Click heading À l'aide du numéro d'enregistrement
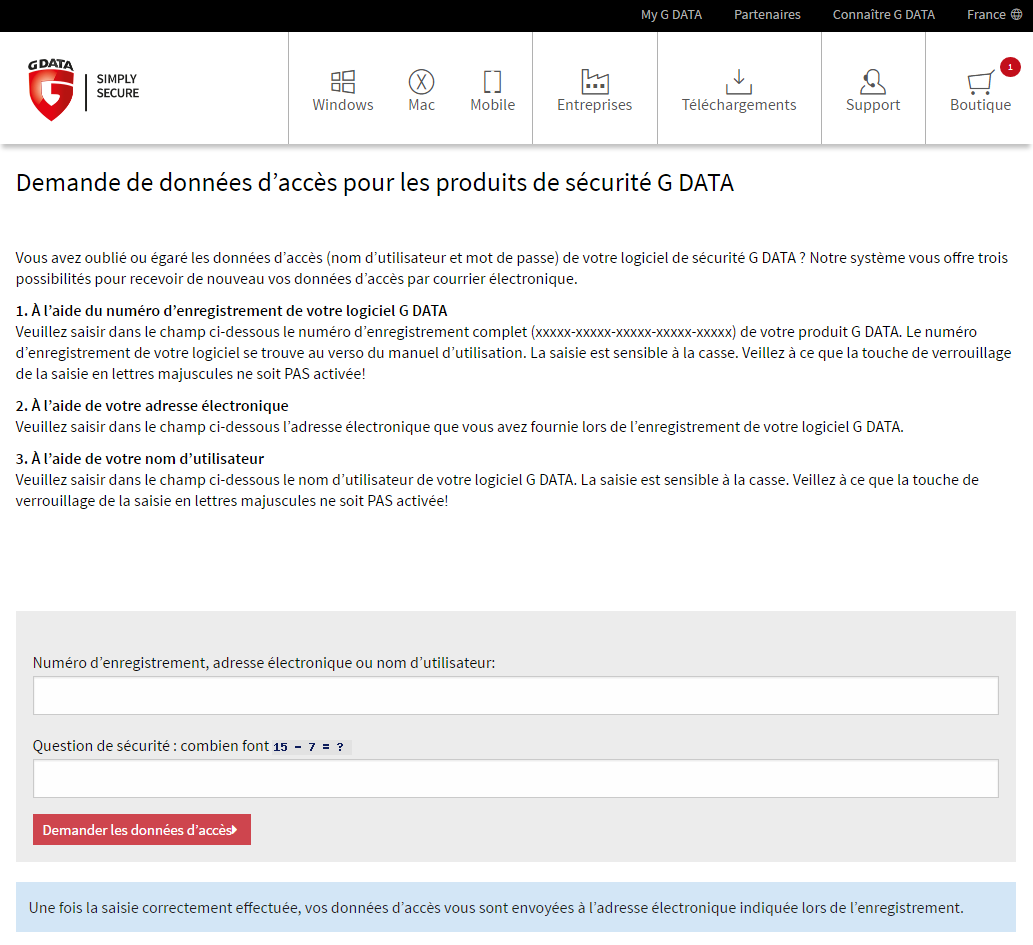The image size is (1033, 945). [x=231, y=310]
